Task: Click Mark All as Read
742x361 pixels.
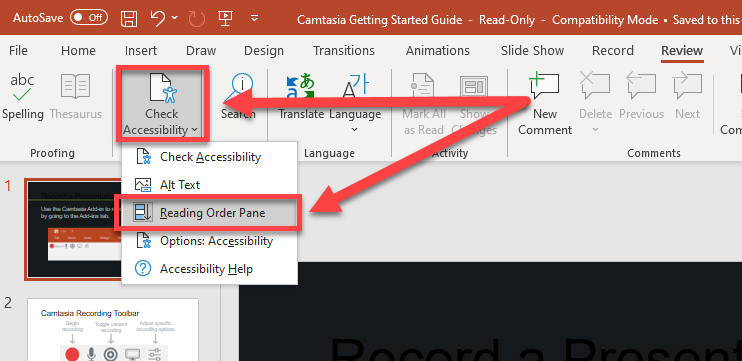Action: [424, 104]
